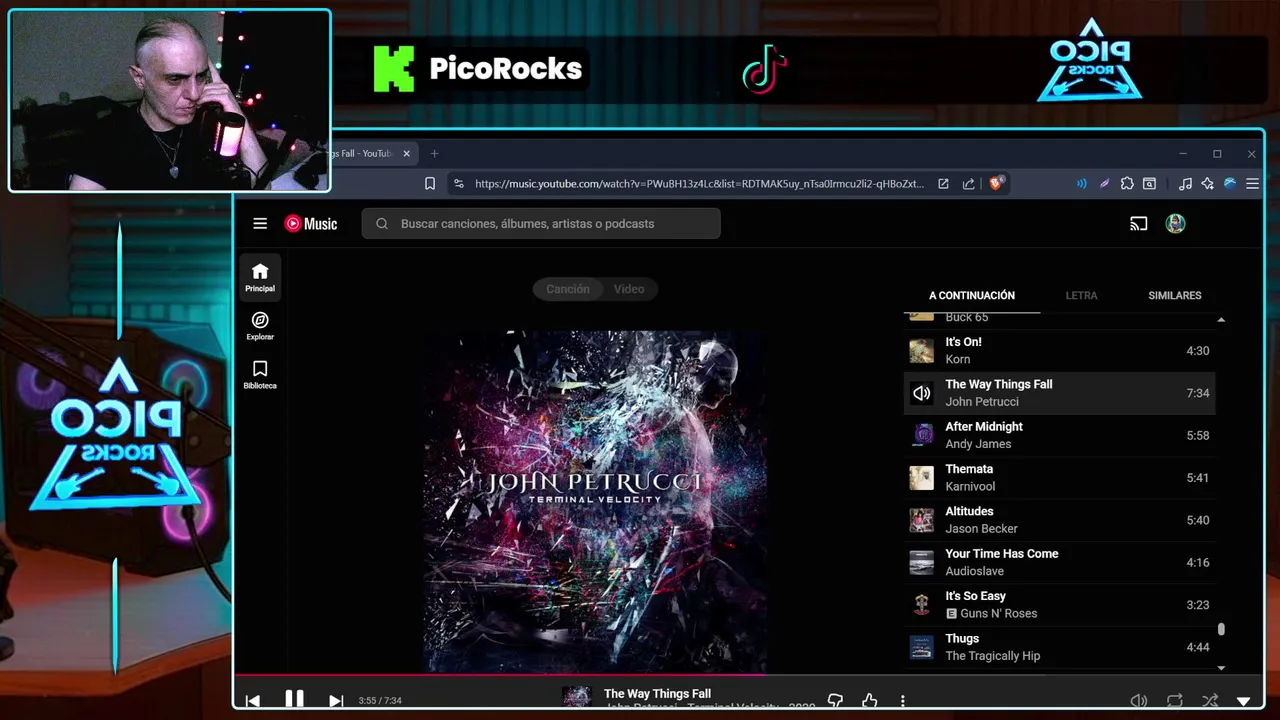Like The Way Things Fall

(869, 701)
